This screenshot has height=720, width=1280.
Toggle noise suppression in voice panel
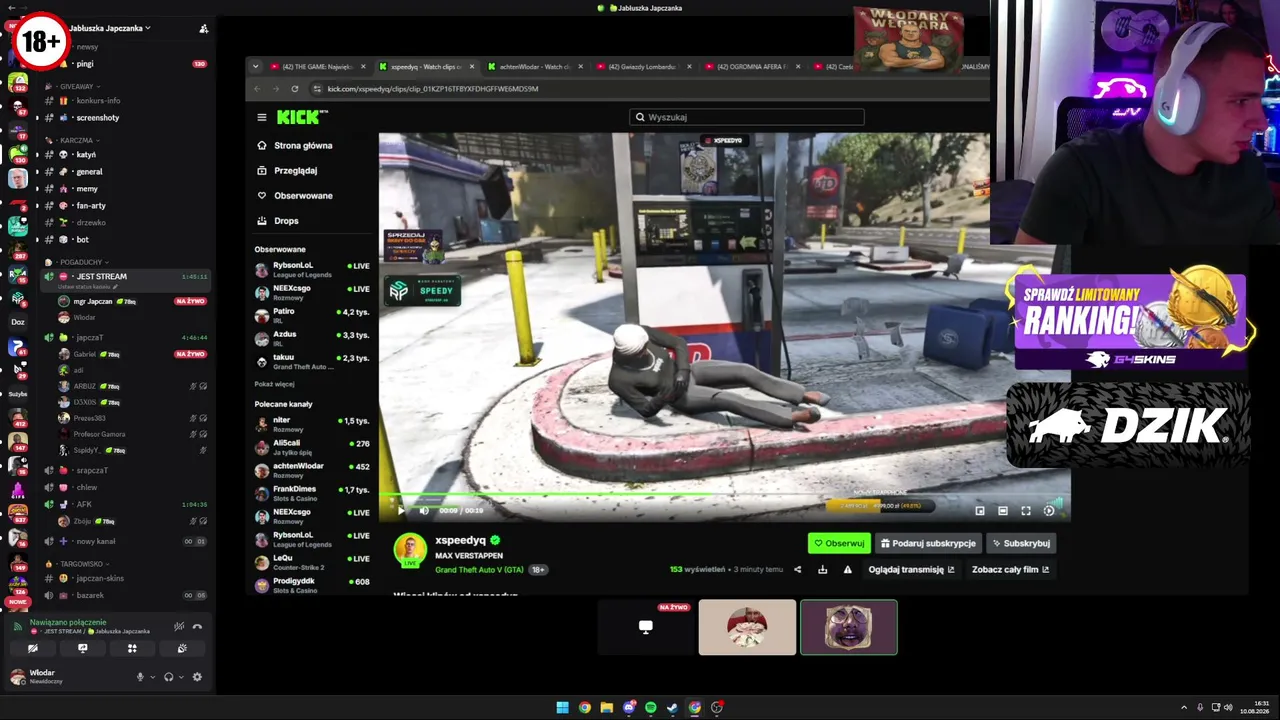pos(179,627)
